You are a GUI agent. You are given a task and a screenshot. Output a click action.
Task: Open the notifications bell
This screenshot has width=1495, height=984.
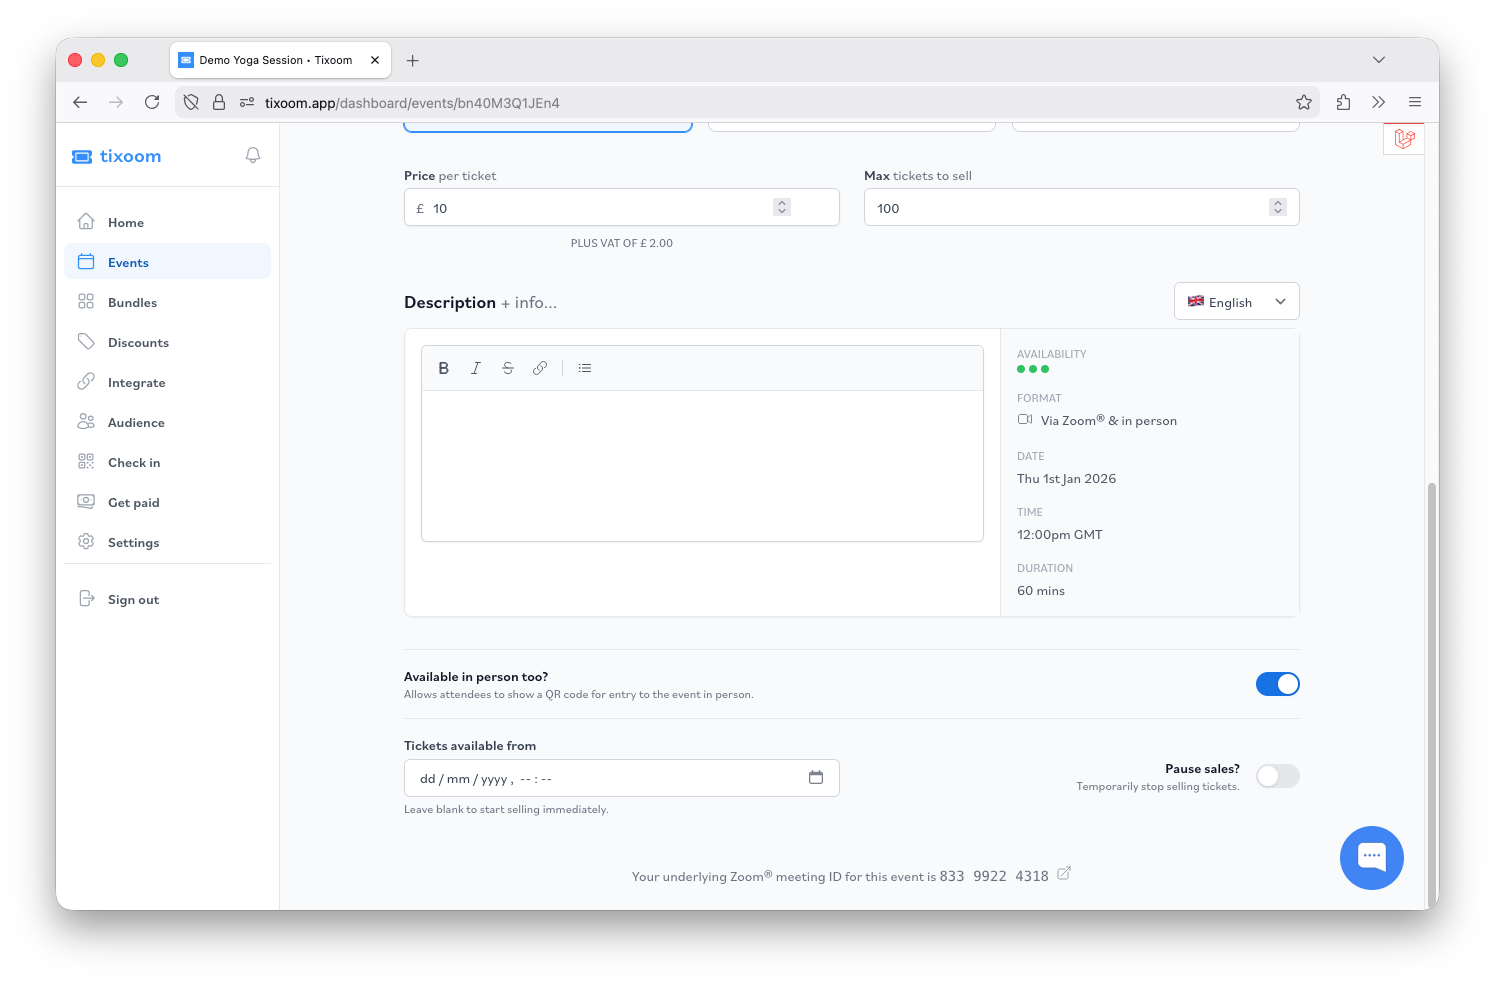(253, 155)
